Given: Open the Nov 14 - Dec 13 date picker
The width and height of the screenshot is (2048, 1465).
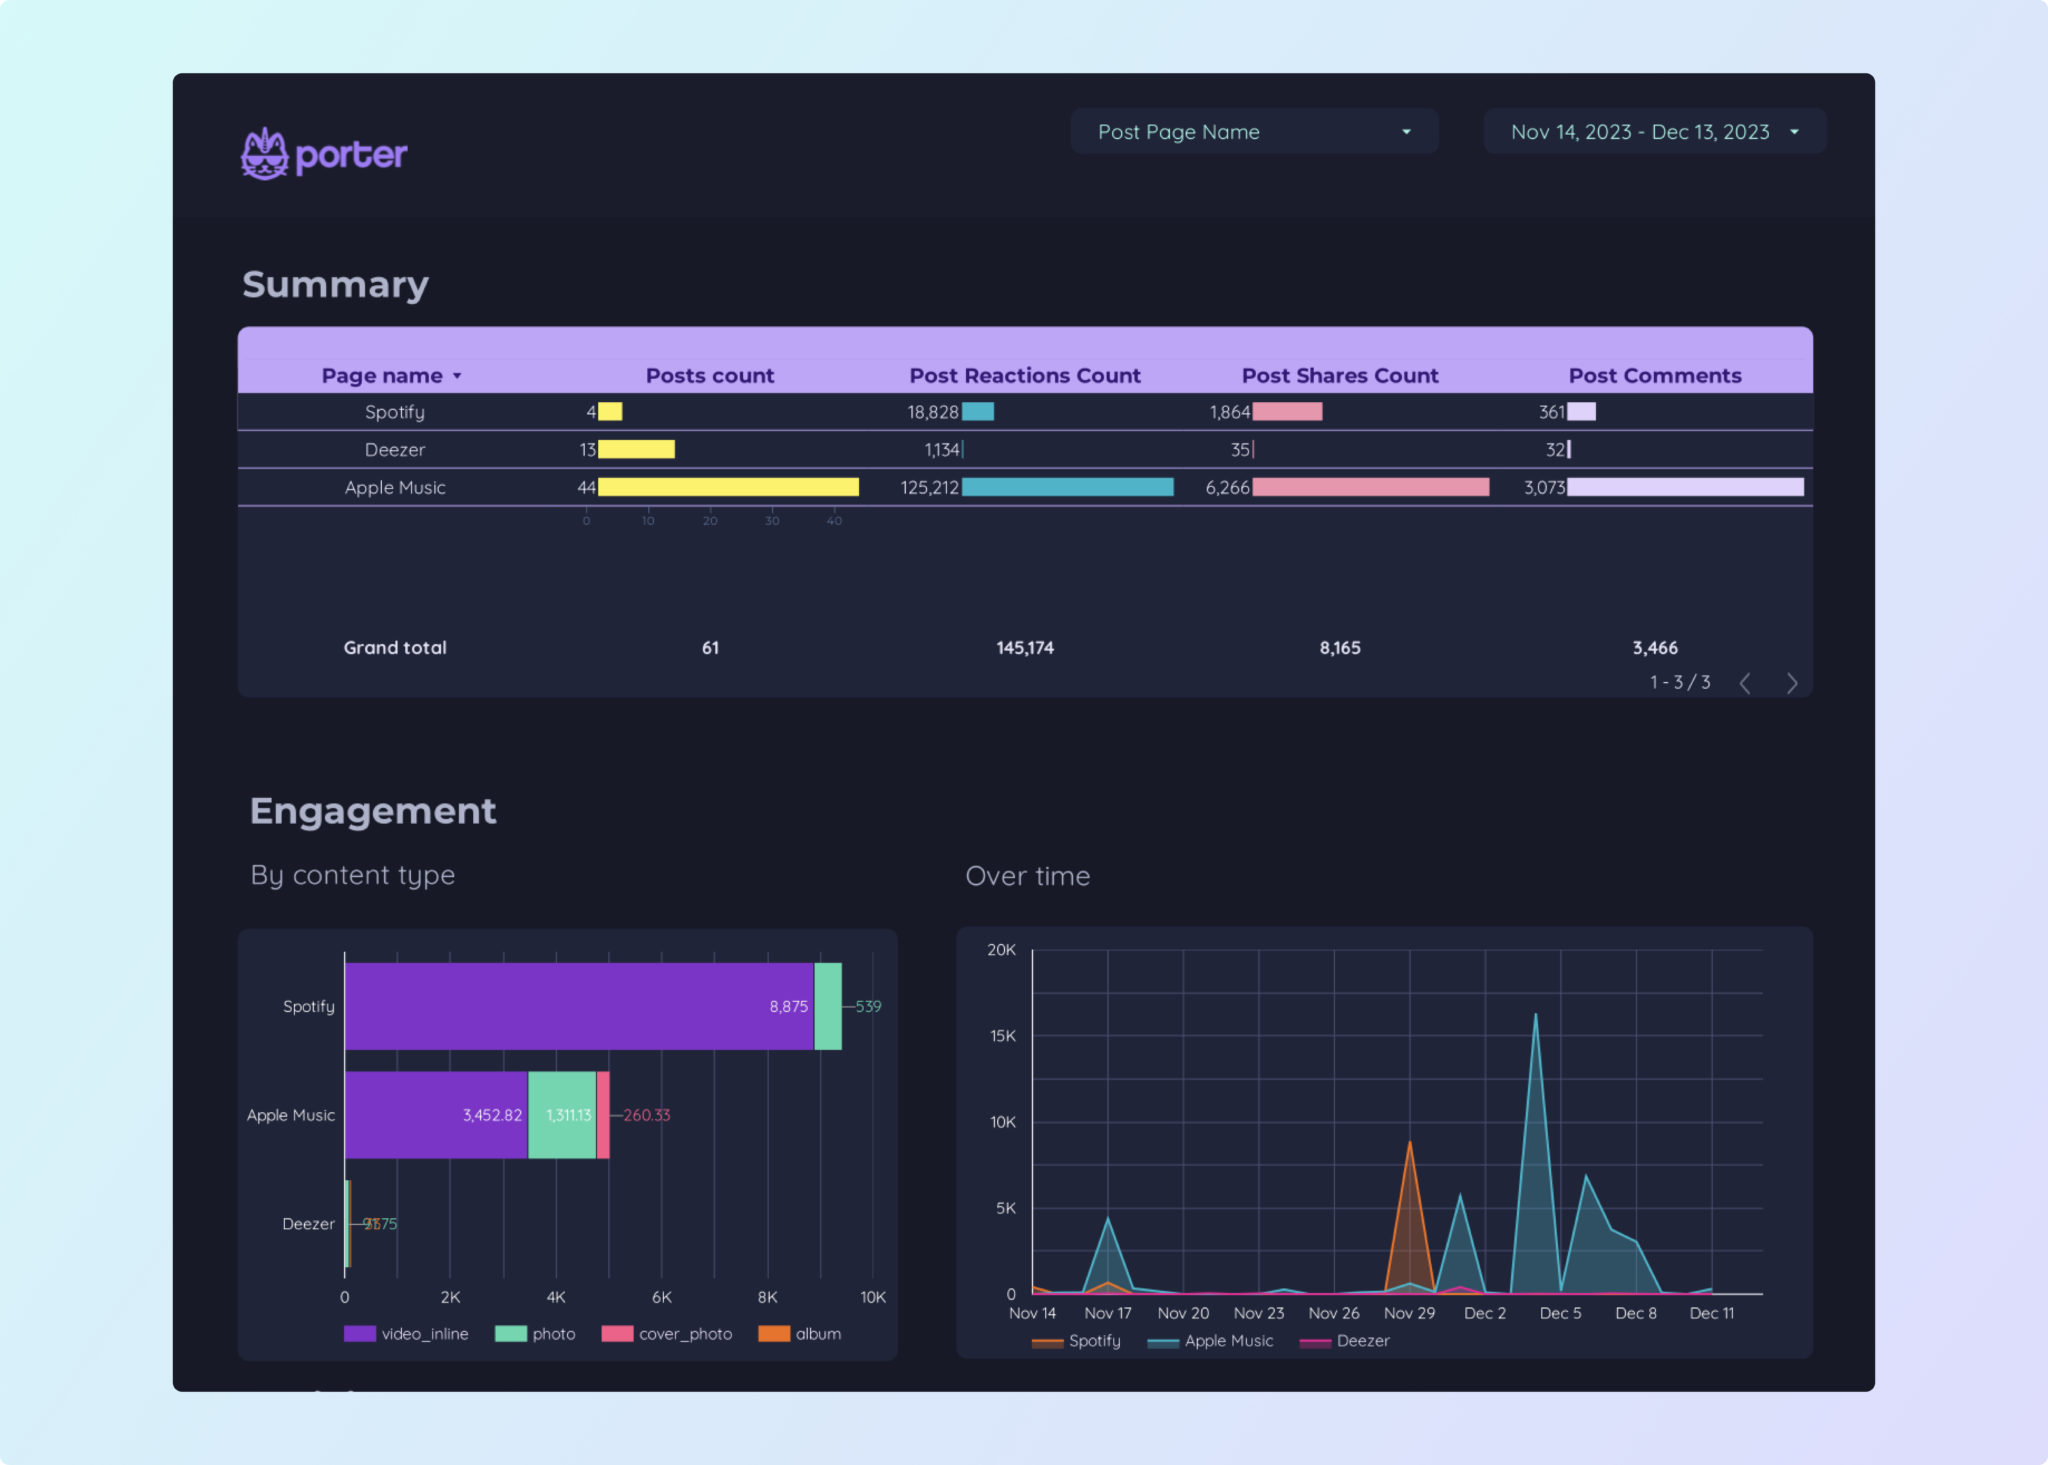Looking at the screenshot, I should coord(1652,131).
